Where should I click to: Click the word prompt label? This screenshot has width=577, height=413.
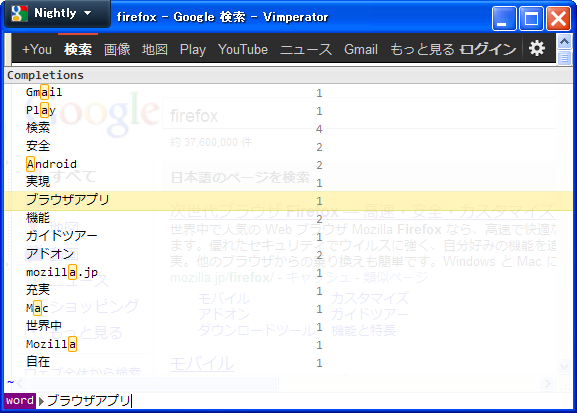click(x=20, y=400)
